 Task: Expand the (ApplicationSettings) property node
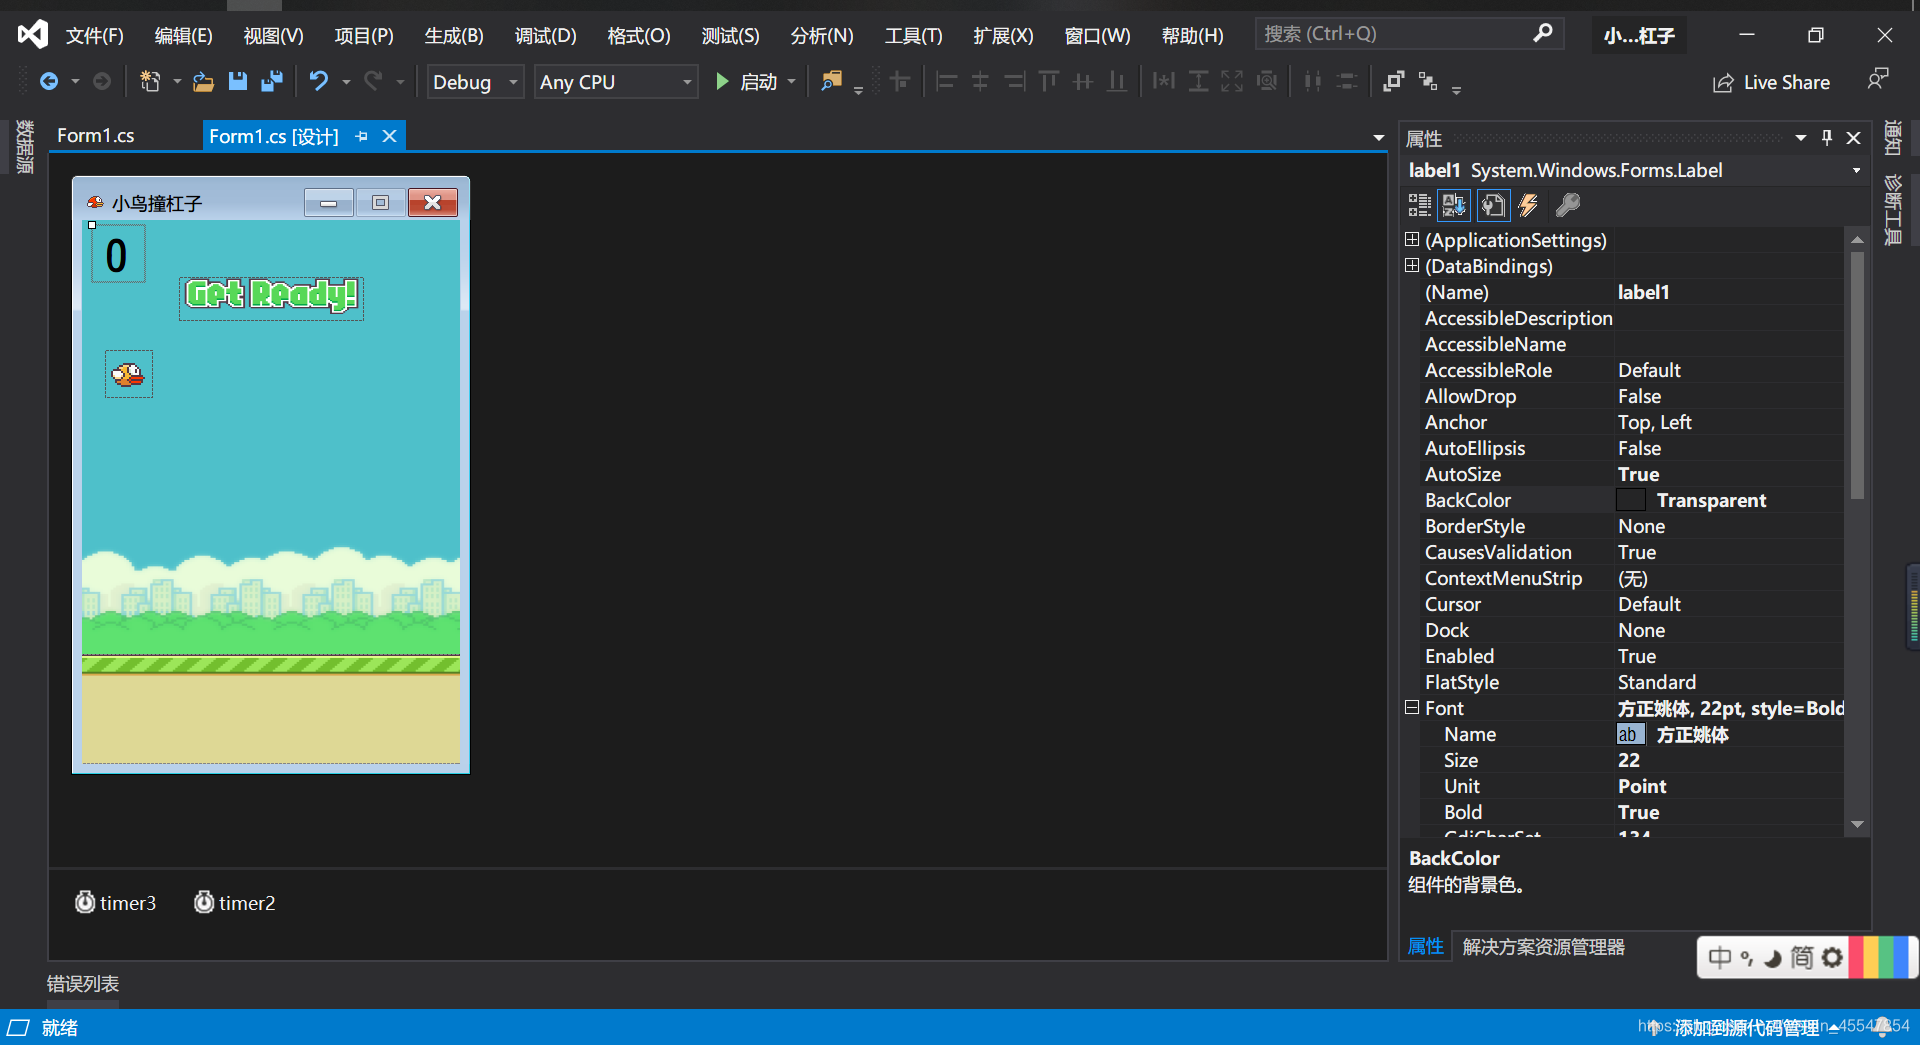coord(1412,239)
